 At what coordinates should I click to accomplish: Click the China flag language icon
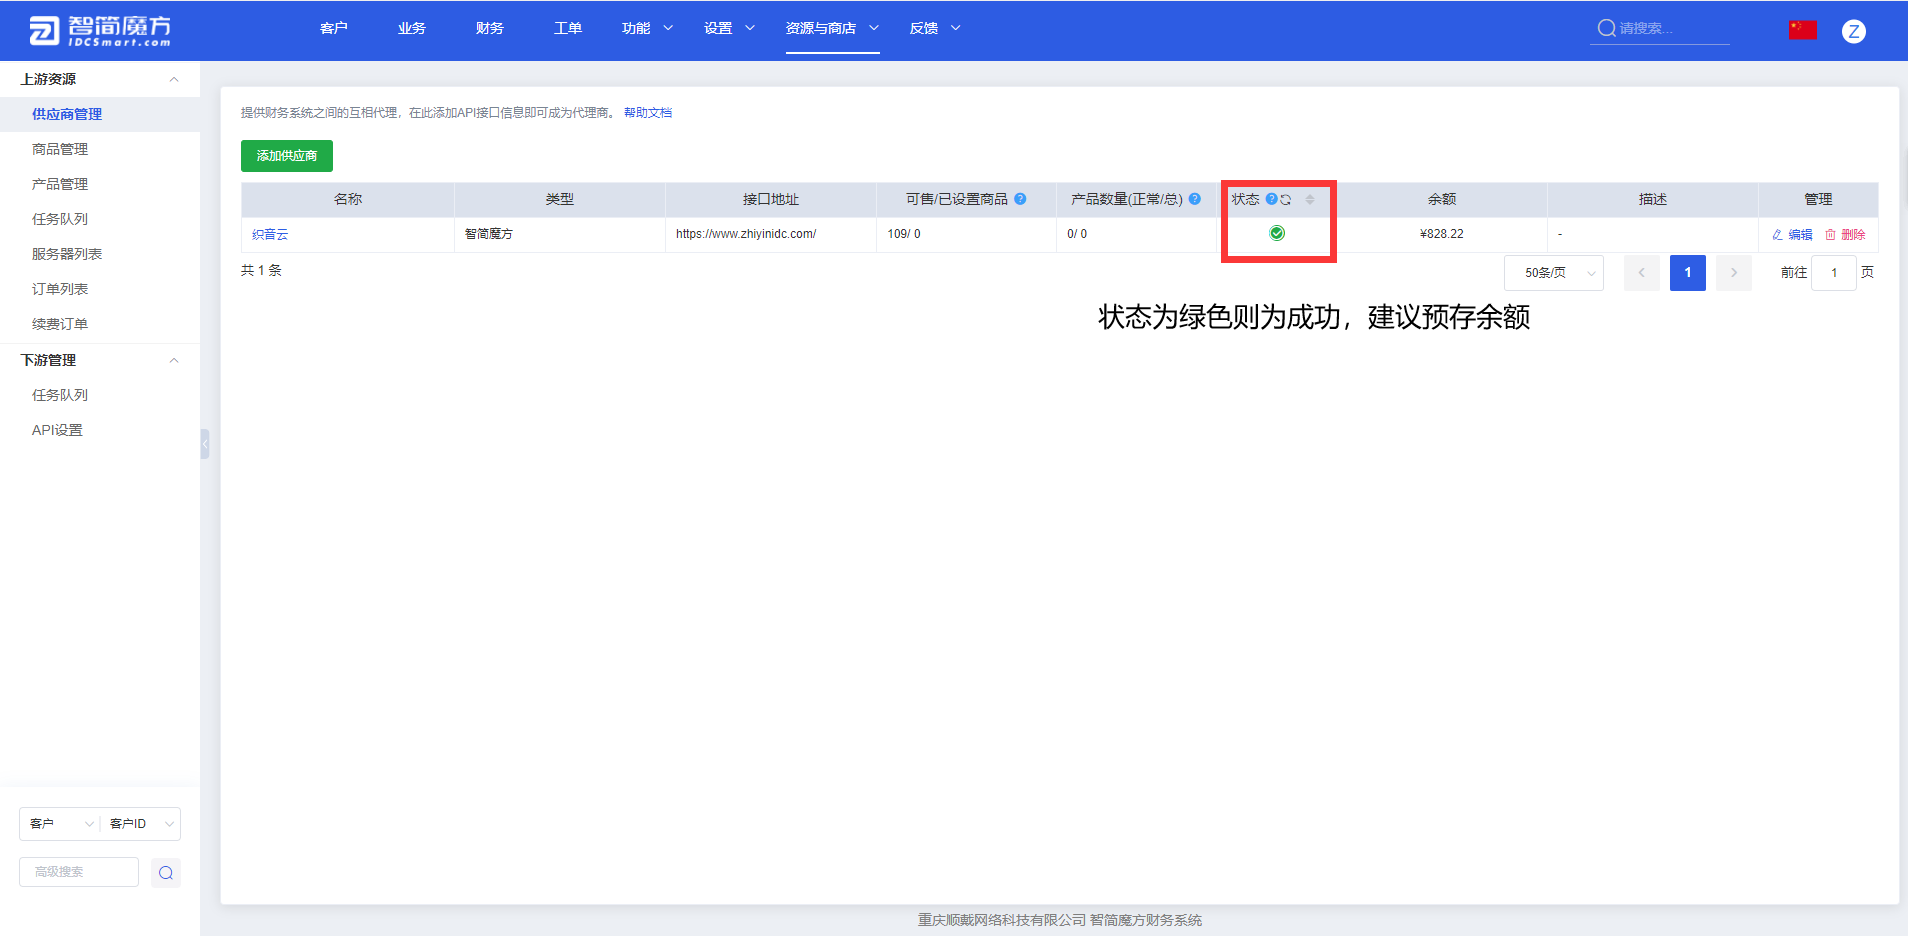[x=1803, y=30]
